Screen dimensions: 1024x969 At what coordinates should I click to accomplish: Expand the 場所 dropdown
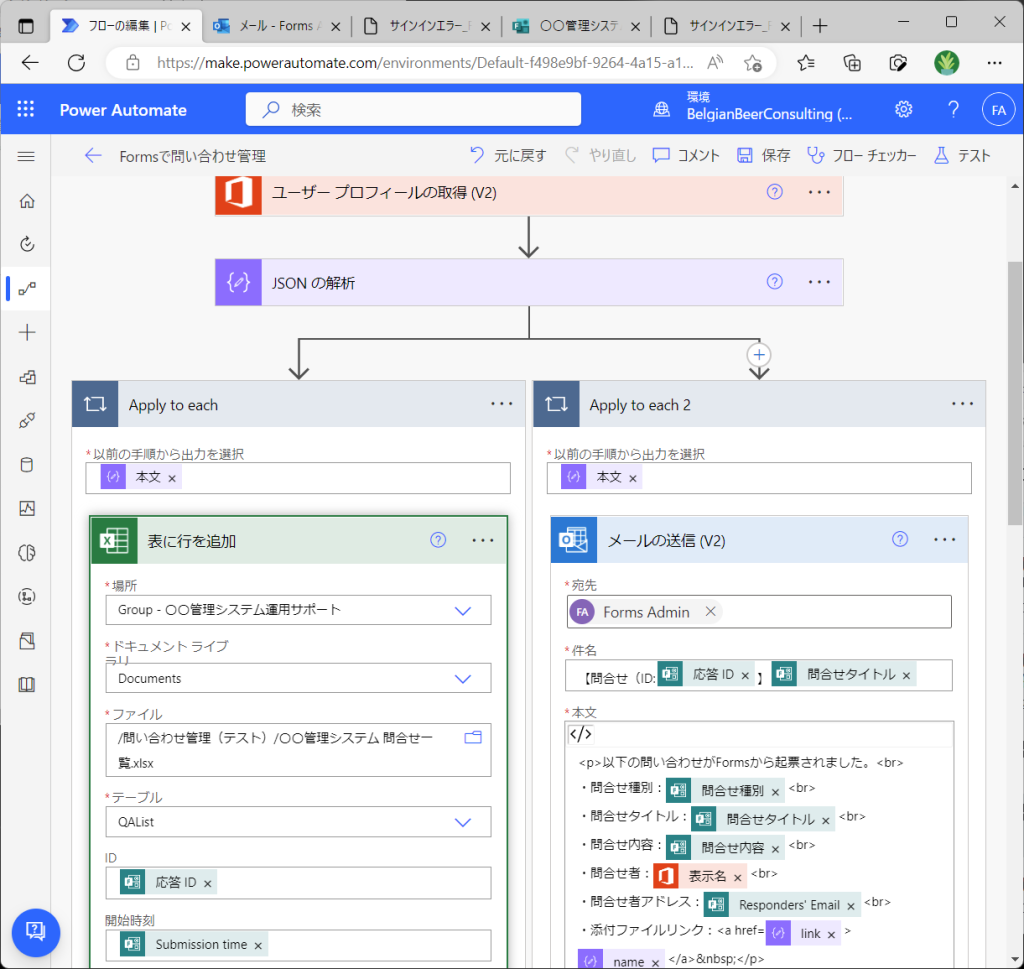pos(463,611)
